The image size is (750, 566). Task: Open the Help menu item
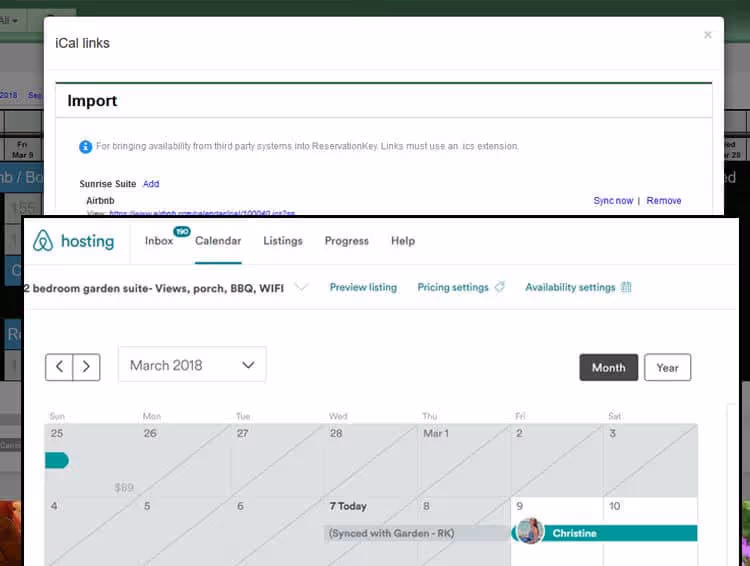click(403, 241)
